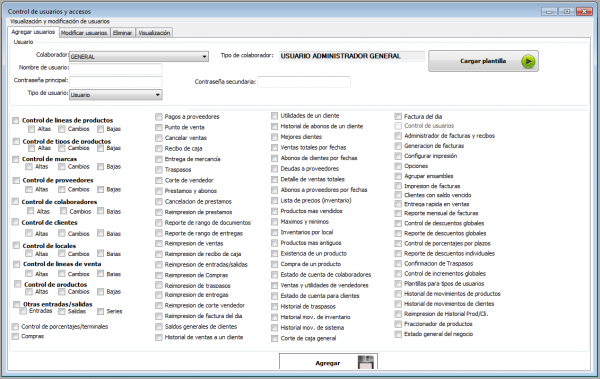600x379 pixels.
Task: Check the Compras checkbox
Action: [15, 336]
